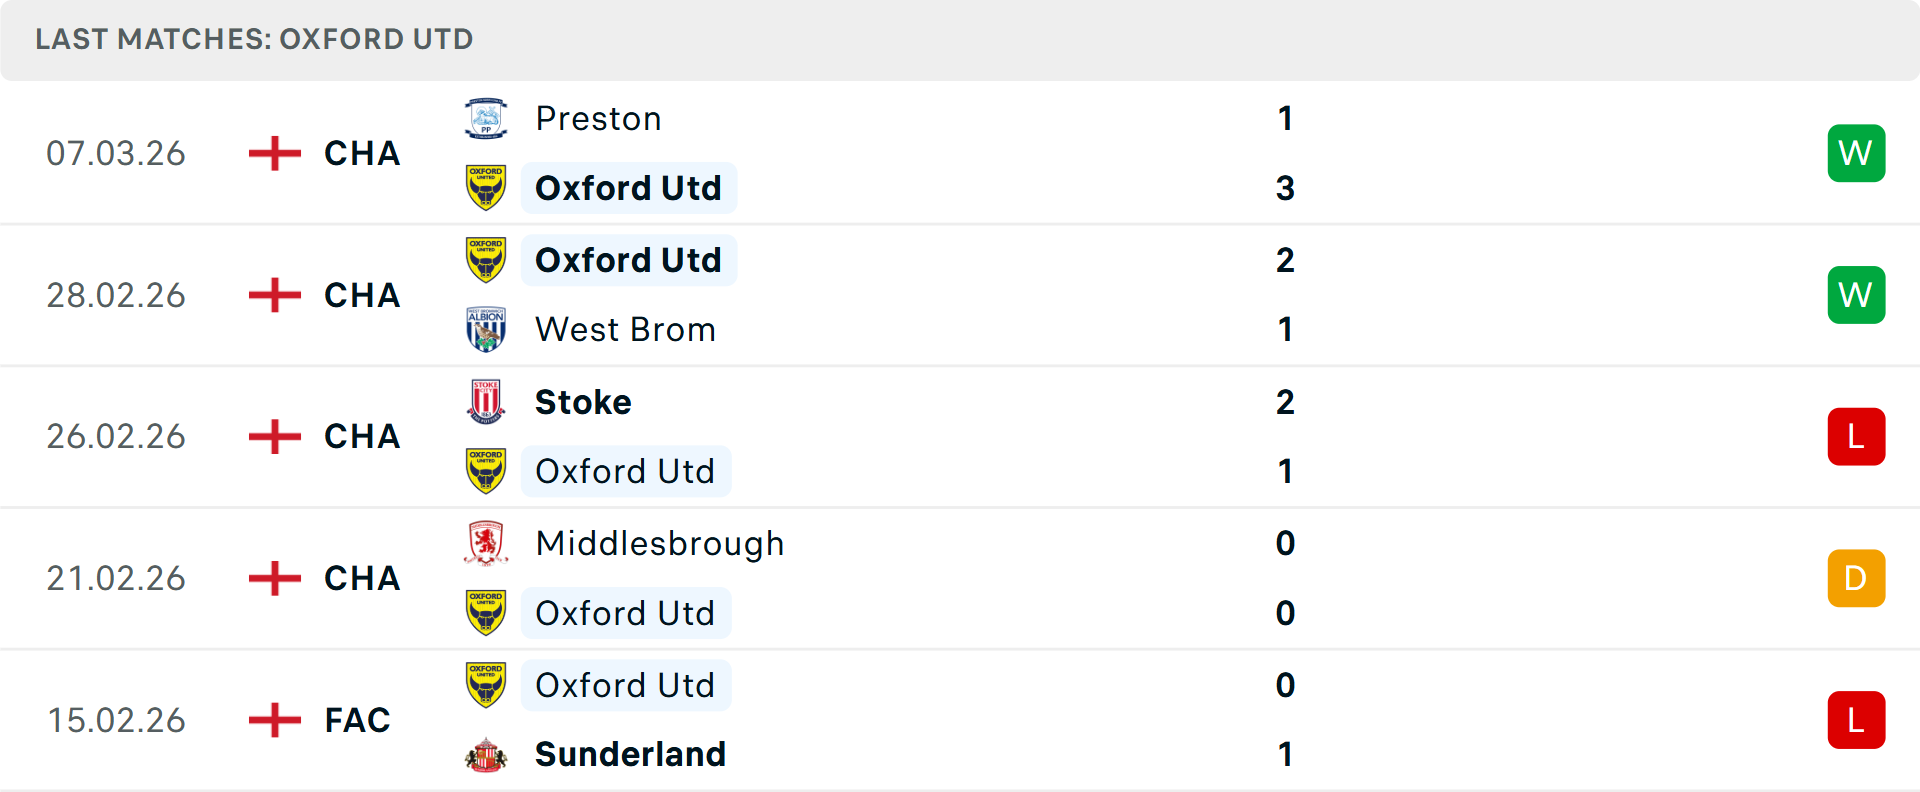1920x792 pixels.
Task: Open the West Brom team page
Action: (x=625, y=329)
